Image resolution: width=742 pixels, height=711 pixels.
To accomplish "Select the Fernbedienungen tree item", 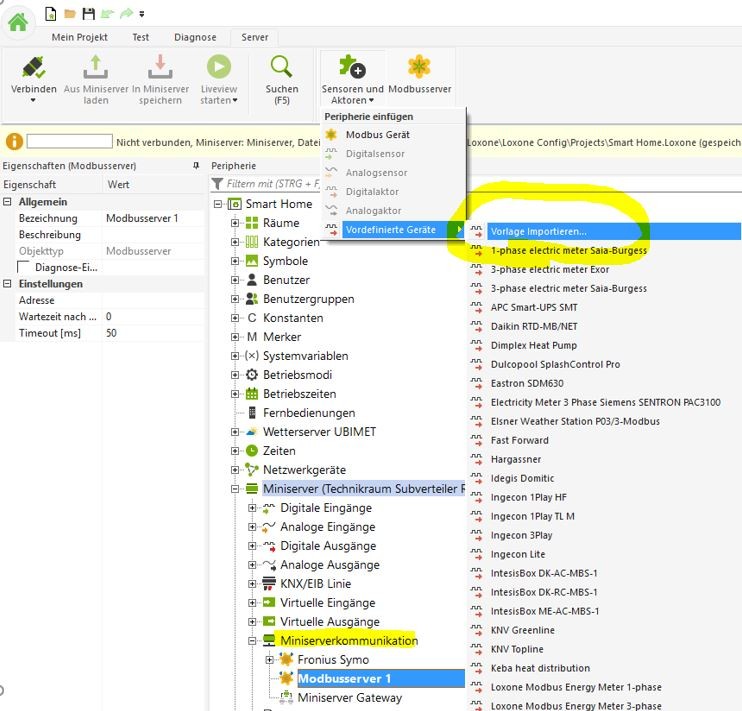I will [309, 413].
